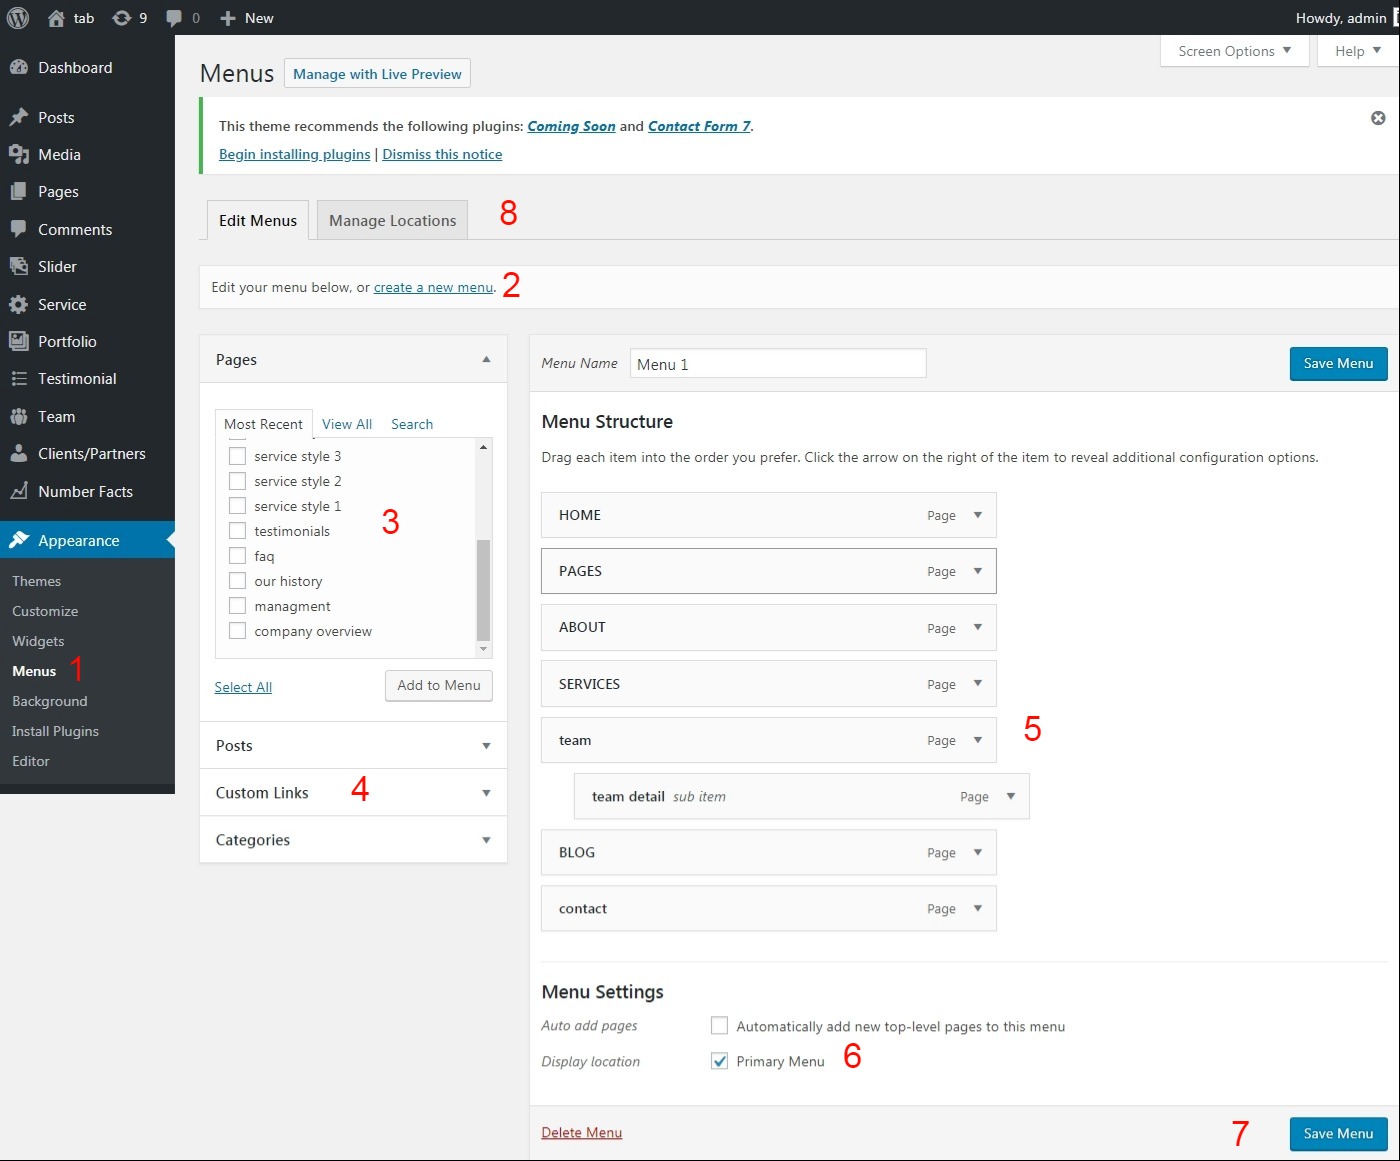This screenshot has height=1161, width=1400.
Task: Open Customize in the Appearance submenu
Action: (x=45, y=611)
